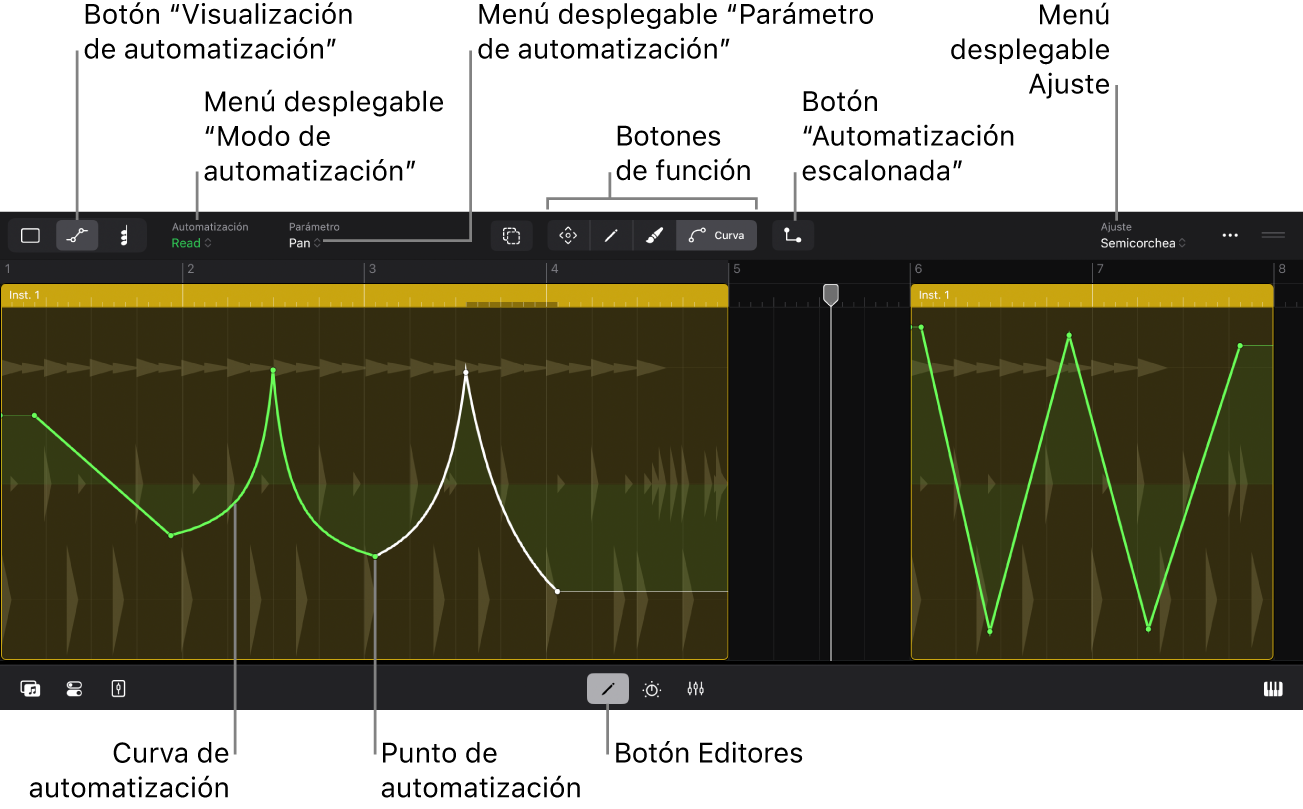Select the white automation point ending the white curve

tap(557, 591)
